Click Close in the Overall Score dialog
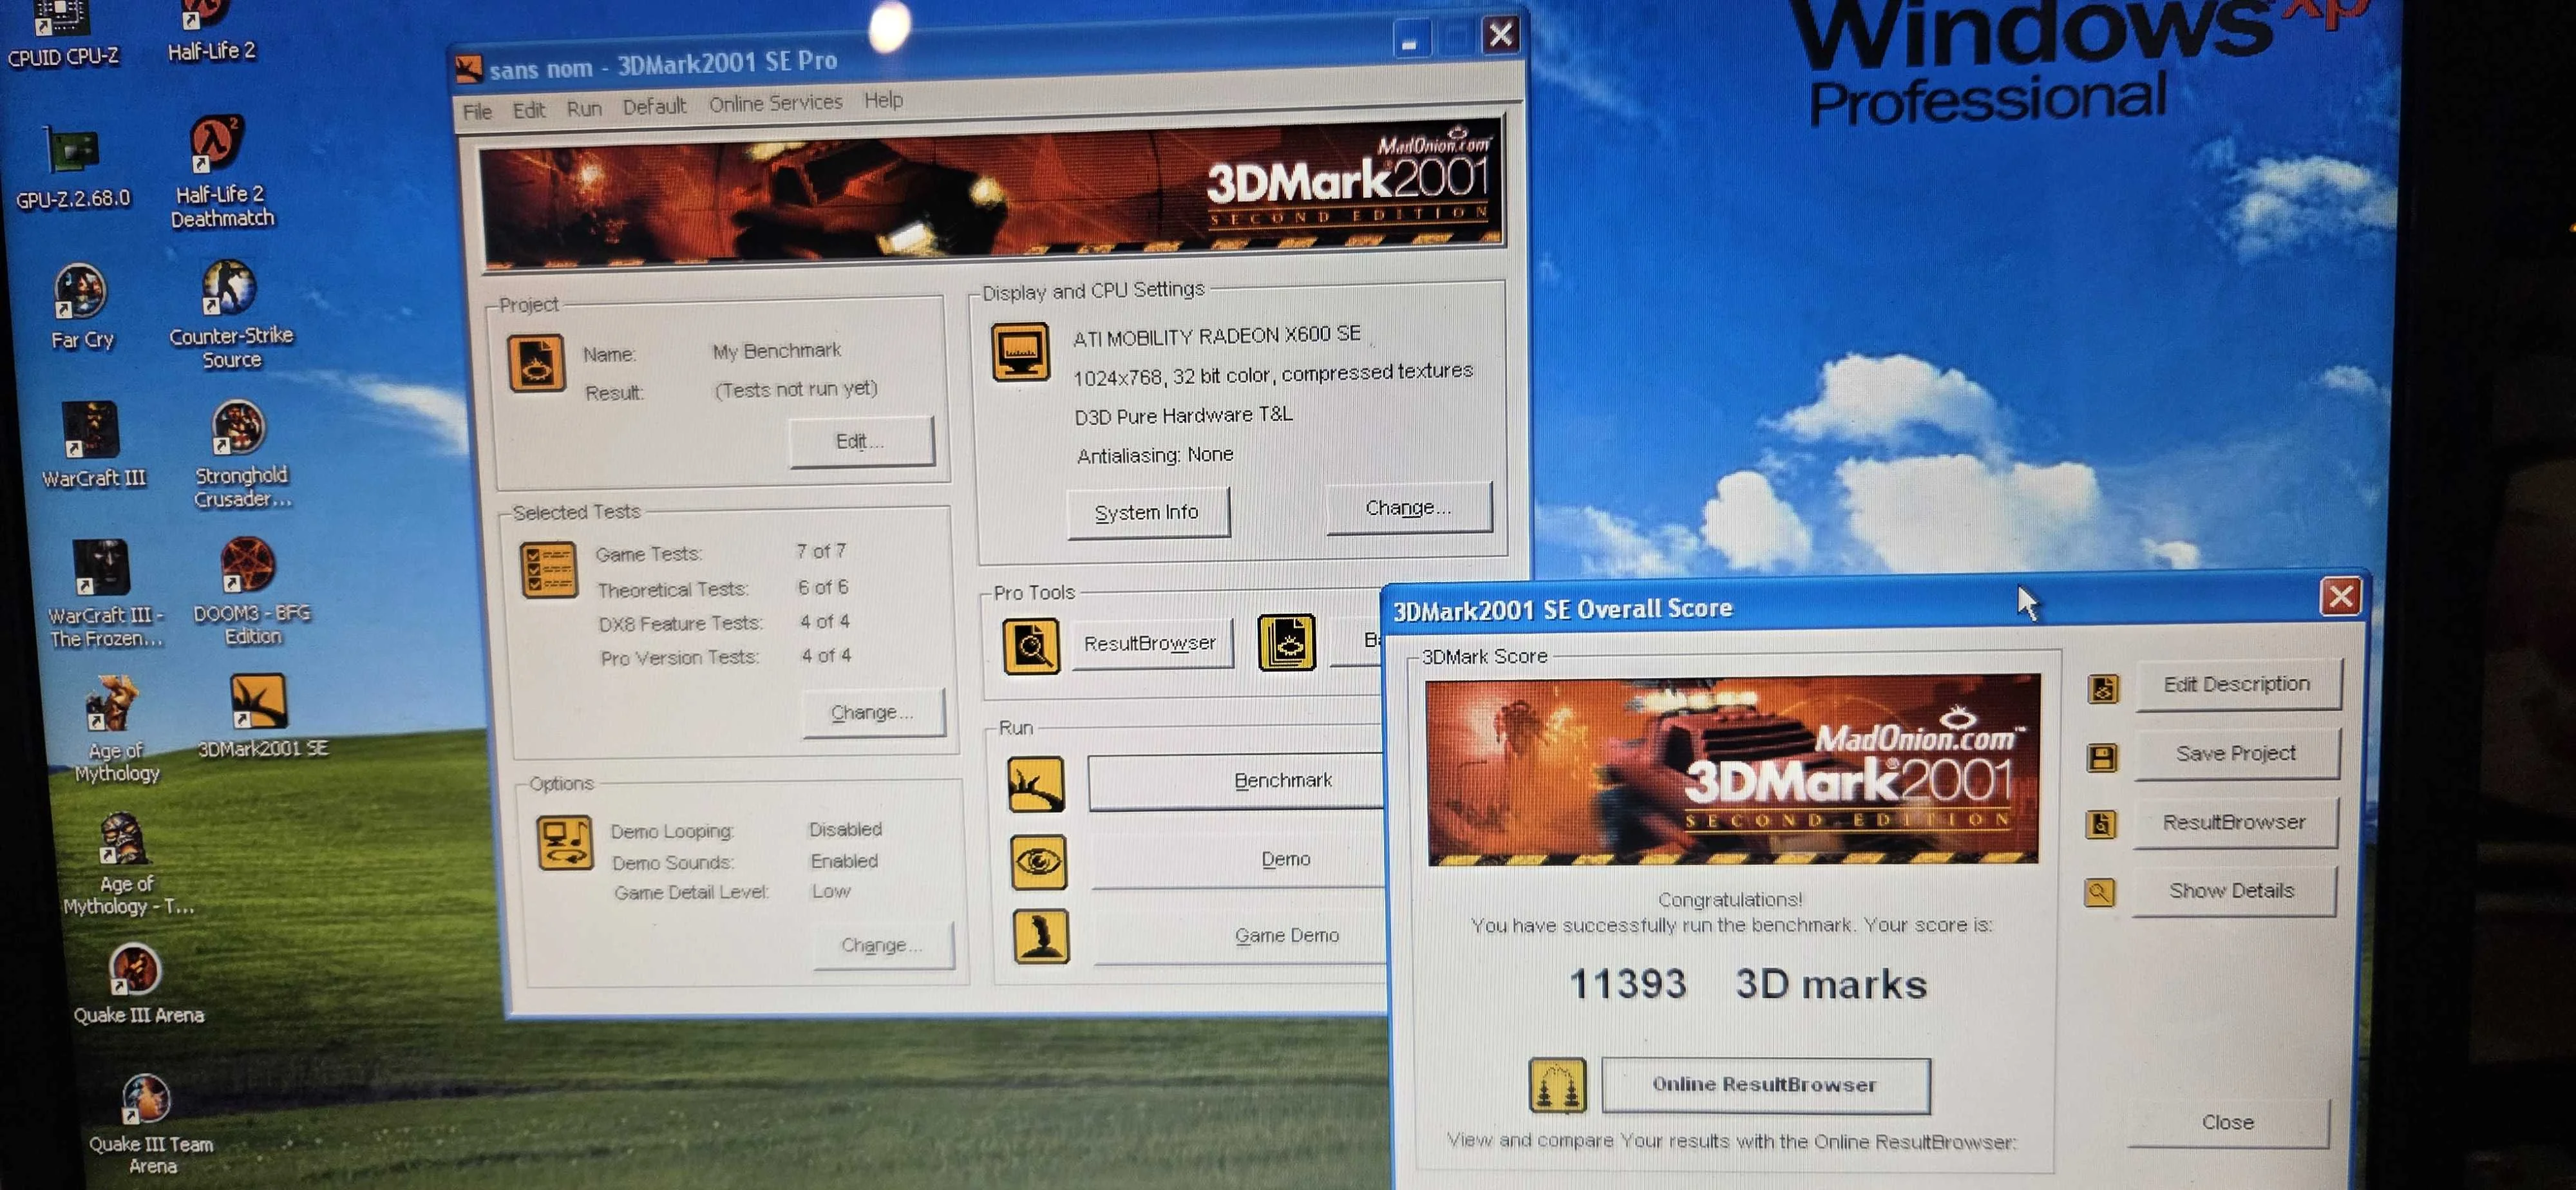Image resolution: width=2576 pixels, height=1190 pixels. pos(2228,1122)
